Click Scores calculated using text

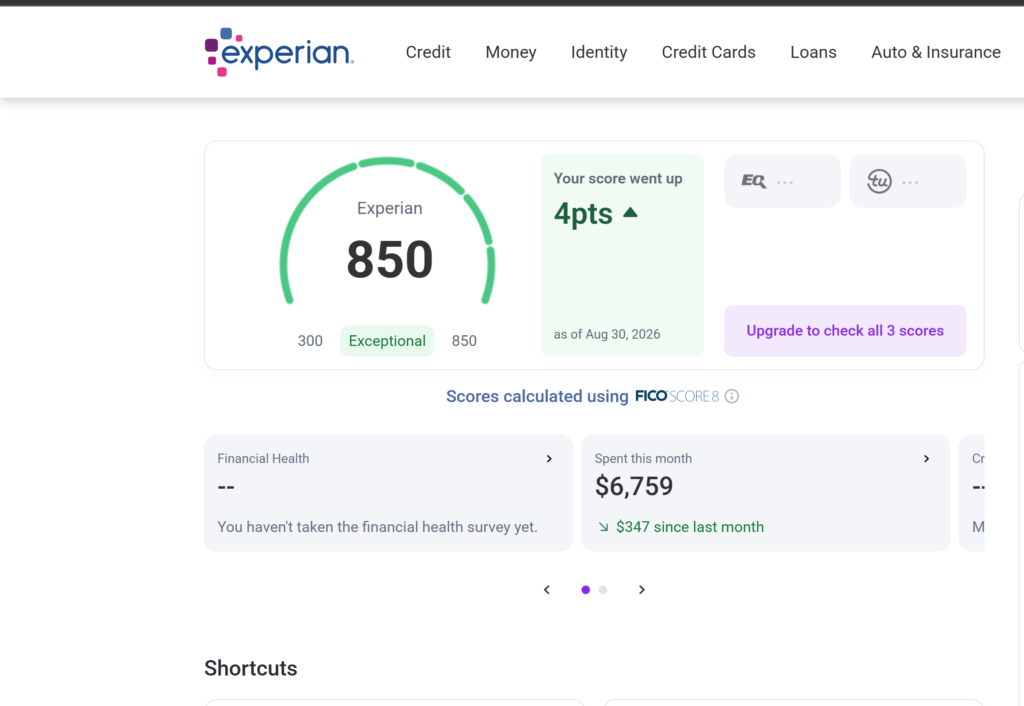point(537,396)
